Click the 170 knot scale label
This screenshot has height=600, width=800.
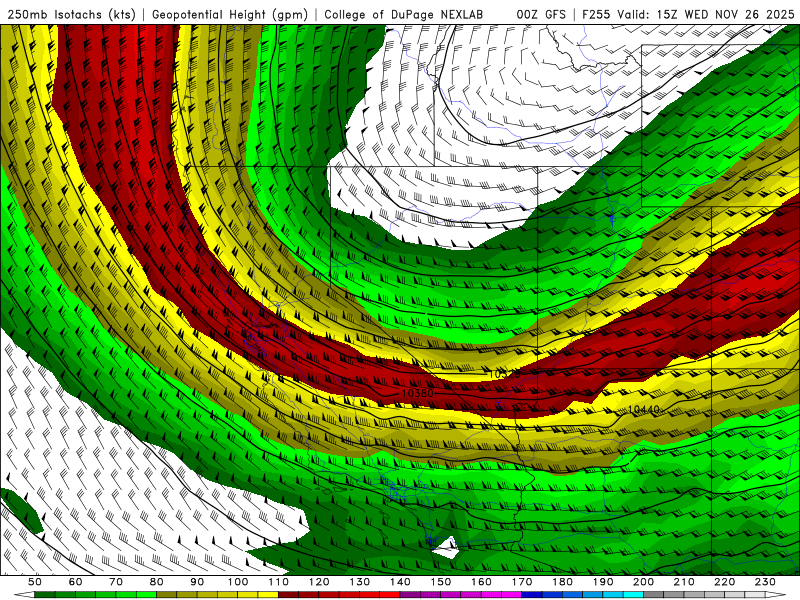[x=522, y=582]
